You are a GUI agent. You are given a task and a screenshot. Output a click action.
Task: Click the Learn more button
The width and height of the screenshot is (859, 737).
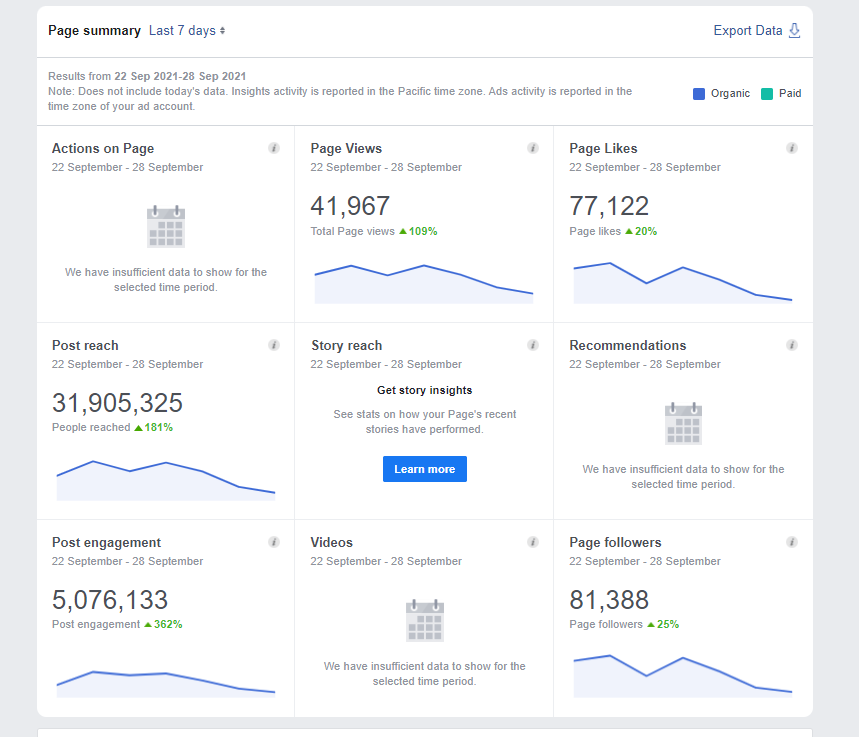point(425,469)
